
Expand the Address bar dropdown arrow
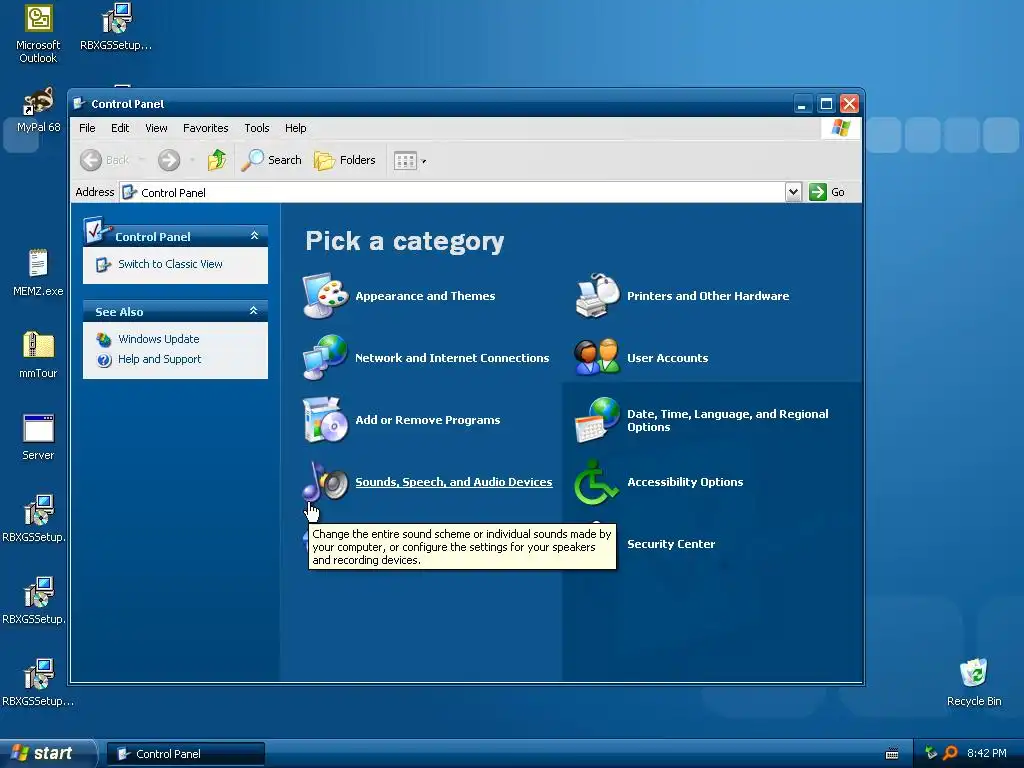pyautogui.click(x=793, y=192)
